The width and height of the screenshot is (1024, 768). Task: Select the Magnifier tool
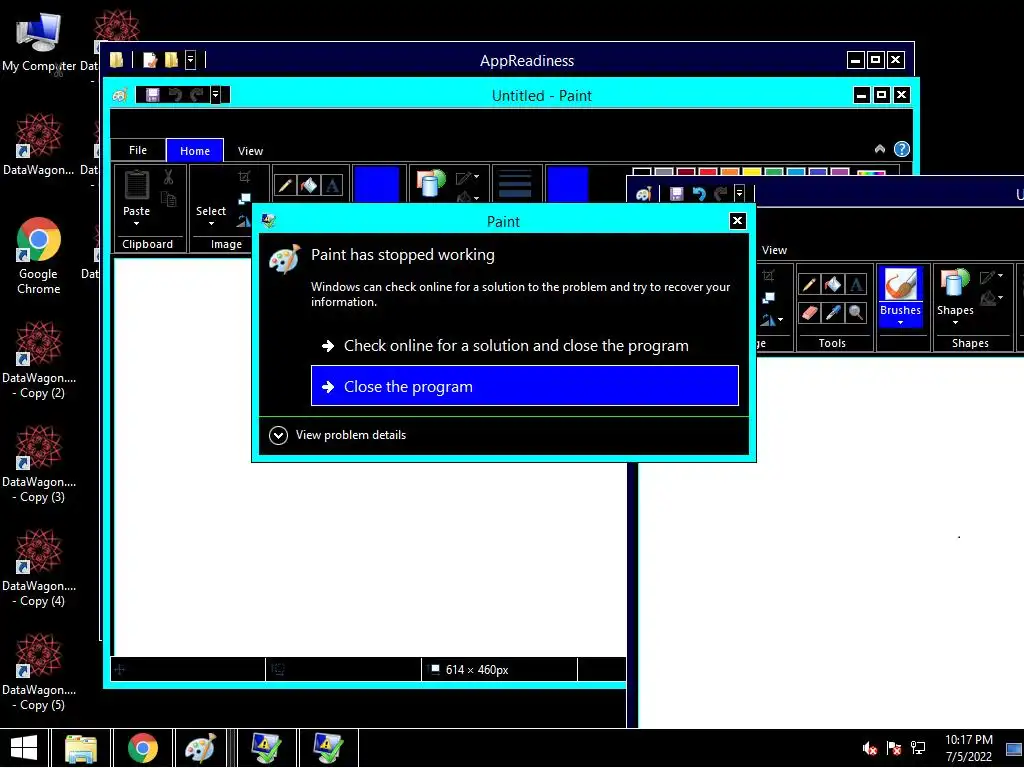tap(856, 313)
